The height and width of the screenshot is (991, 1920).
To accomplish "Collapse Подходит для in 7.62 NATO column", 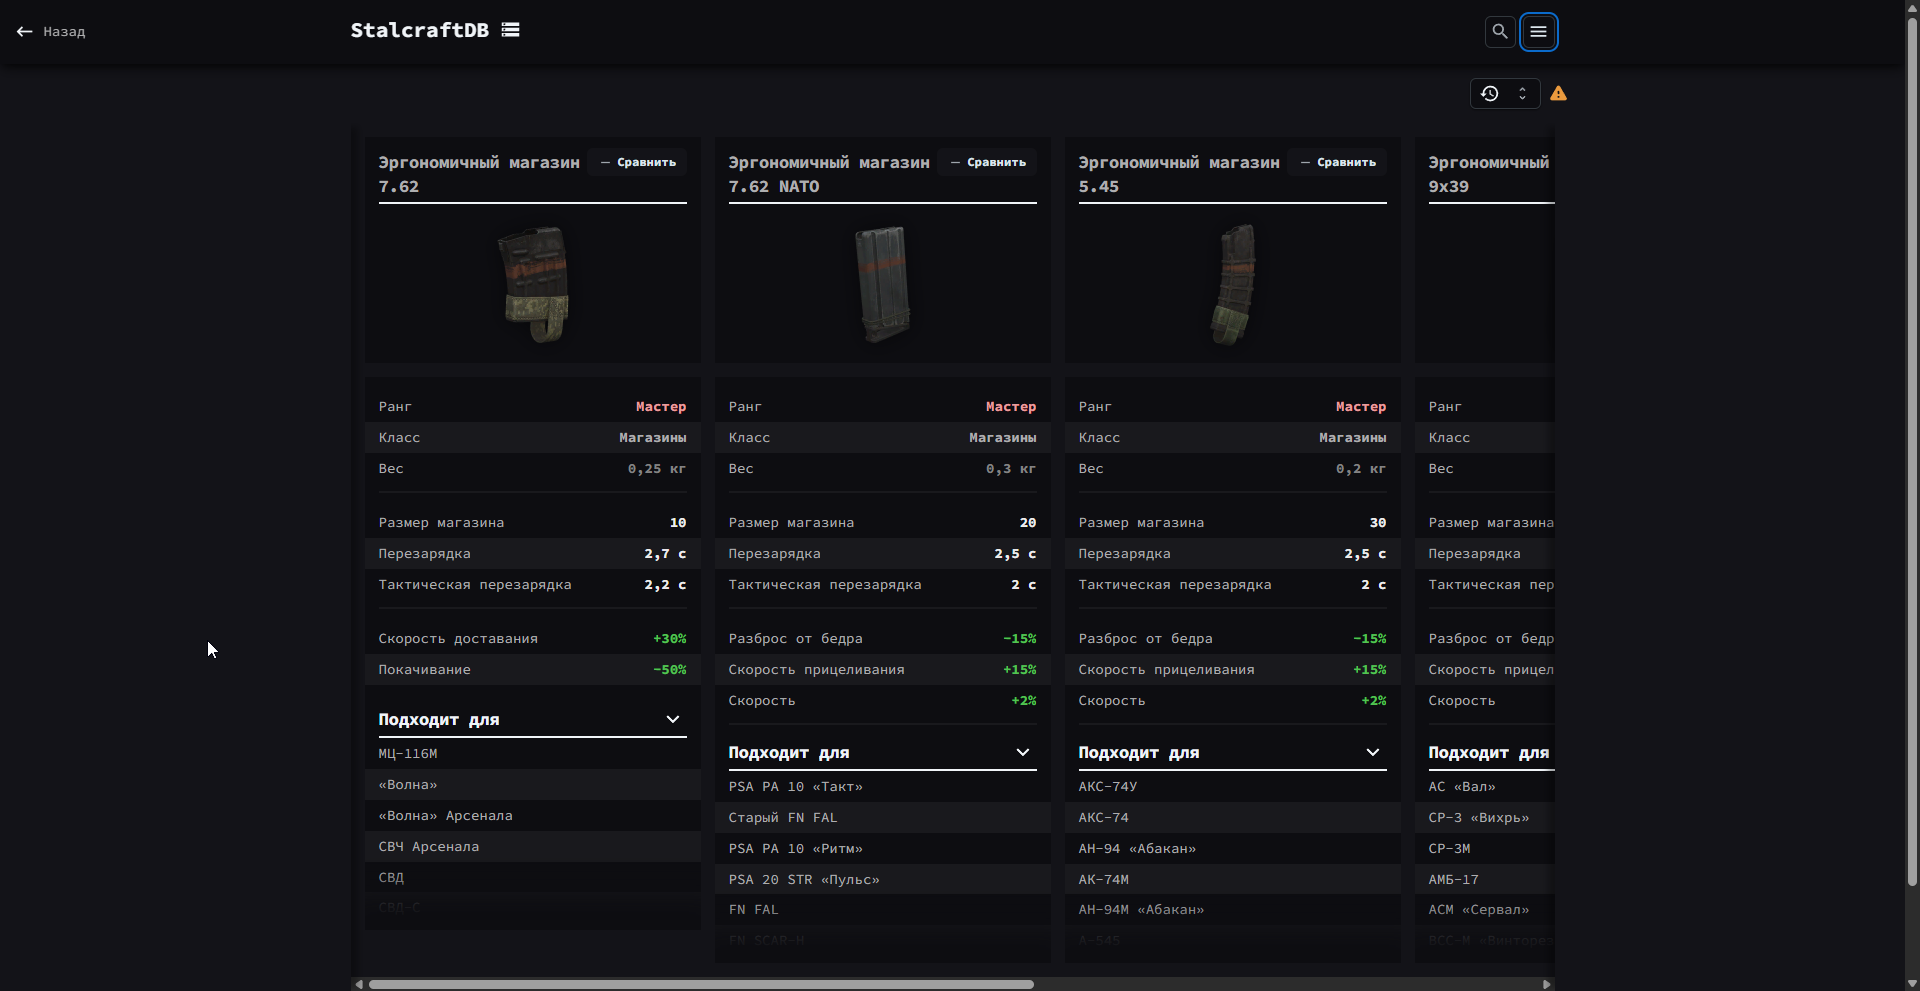I will pyautogui.click(x=882, y=753).
